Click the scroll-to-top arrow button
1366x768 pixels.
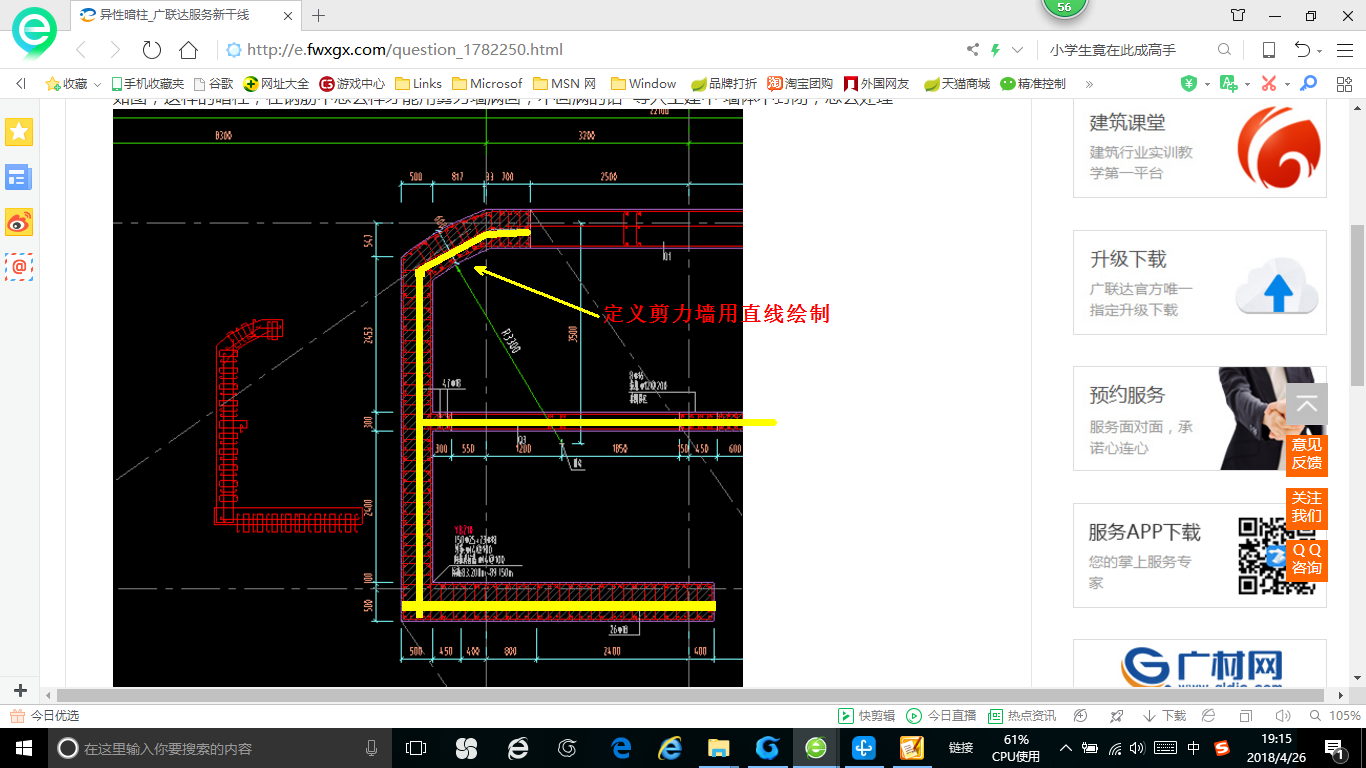coord(1307,405)
